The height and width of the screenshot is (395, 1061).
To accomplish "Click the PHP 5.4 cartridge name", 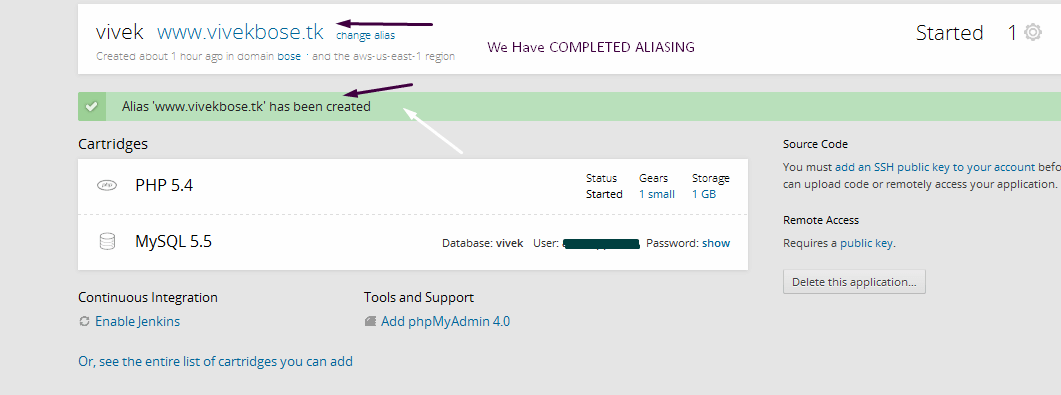I will pyautogui.click(x=164, y=185).
